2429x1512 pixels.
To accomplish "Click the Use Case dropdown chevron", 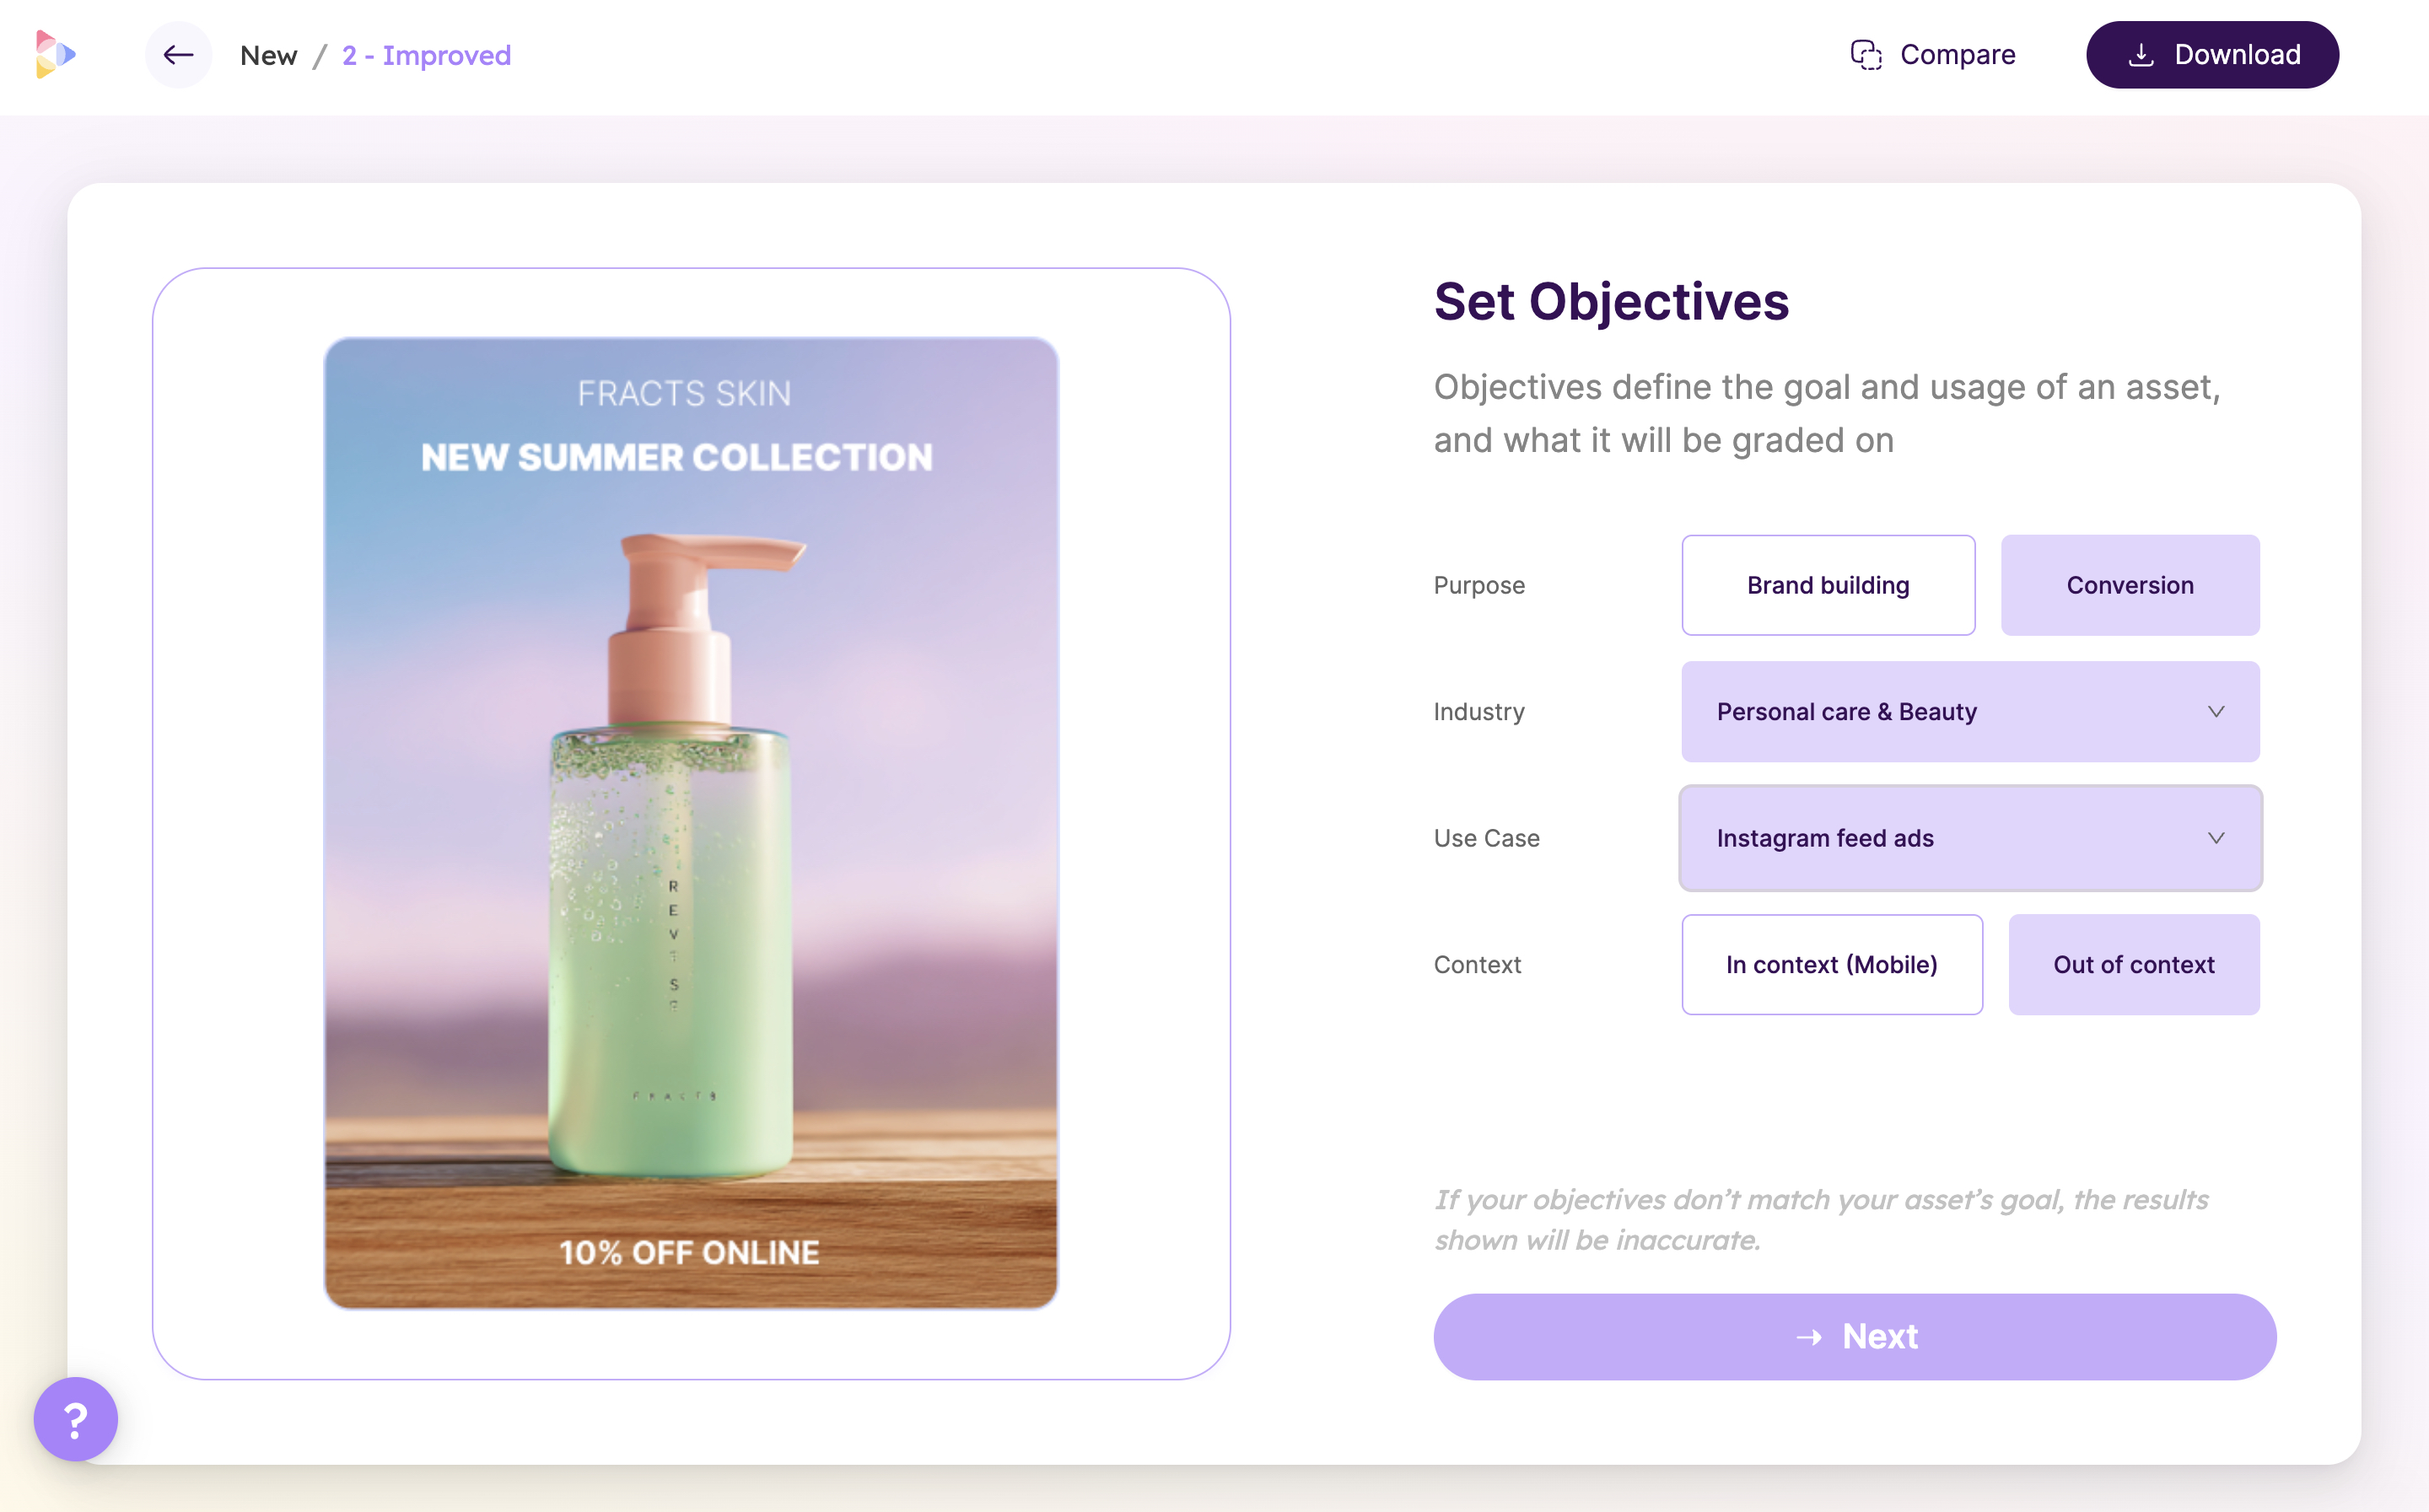I will click(2215, 838).
